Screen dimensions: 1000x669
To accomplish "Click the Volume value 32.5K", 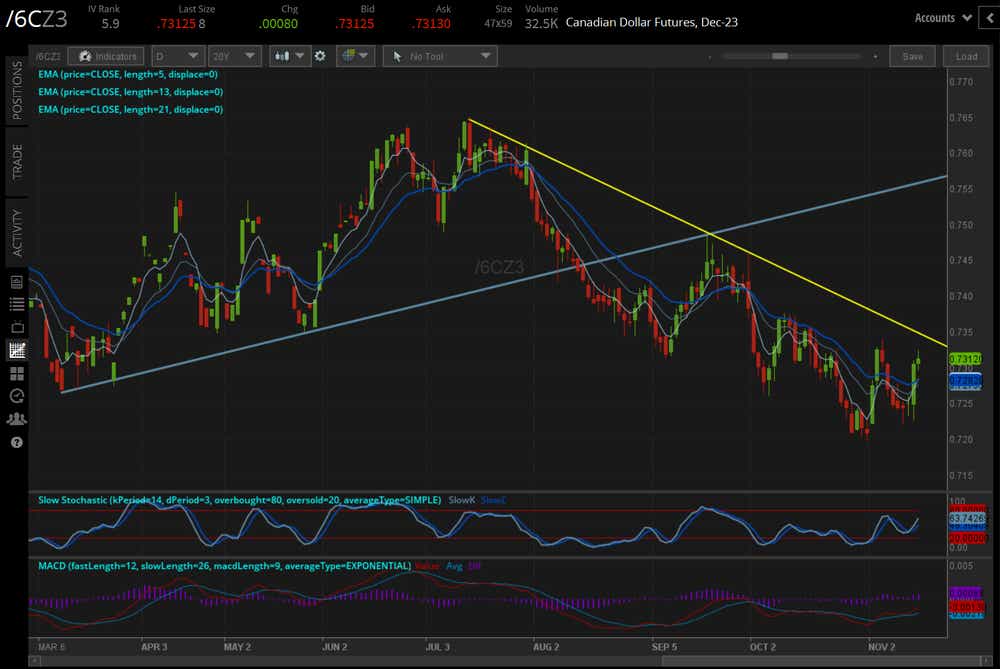I will coord(541,24).
